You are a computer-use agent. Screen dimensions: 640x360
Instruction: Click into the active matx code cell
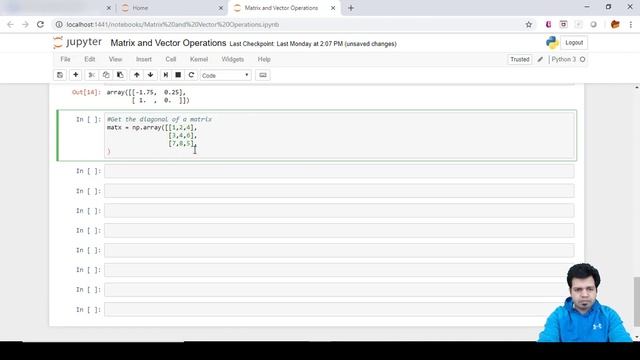tap(339, 136)
